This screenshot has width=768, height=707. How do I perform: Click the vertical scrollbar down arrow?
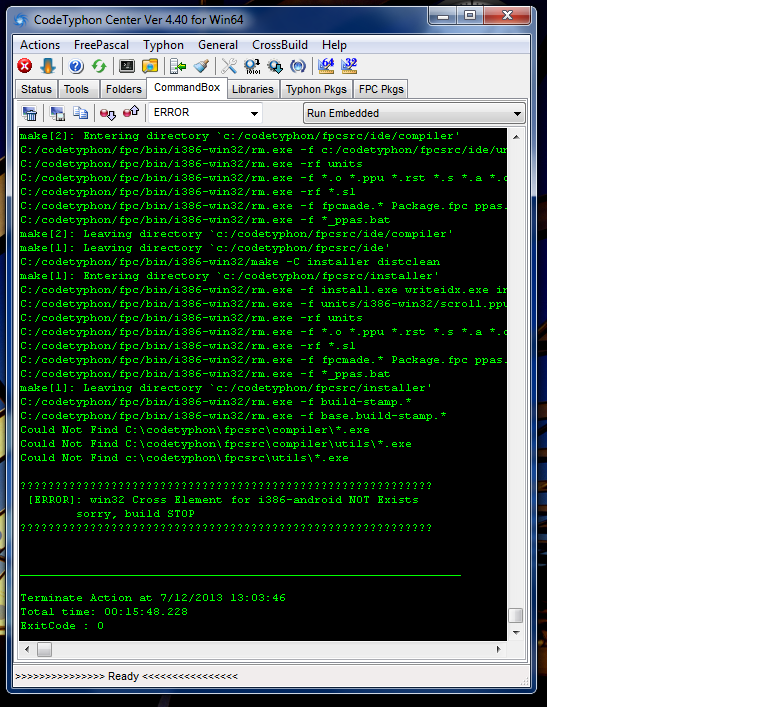[516, 633]
